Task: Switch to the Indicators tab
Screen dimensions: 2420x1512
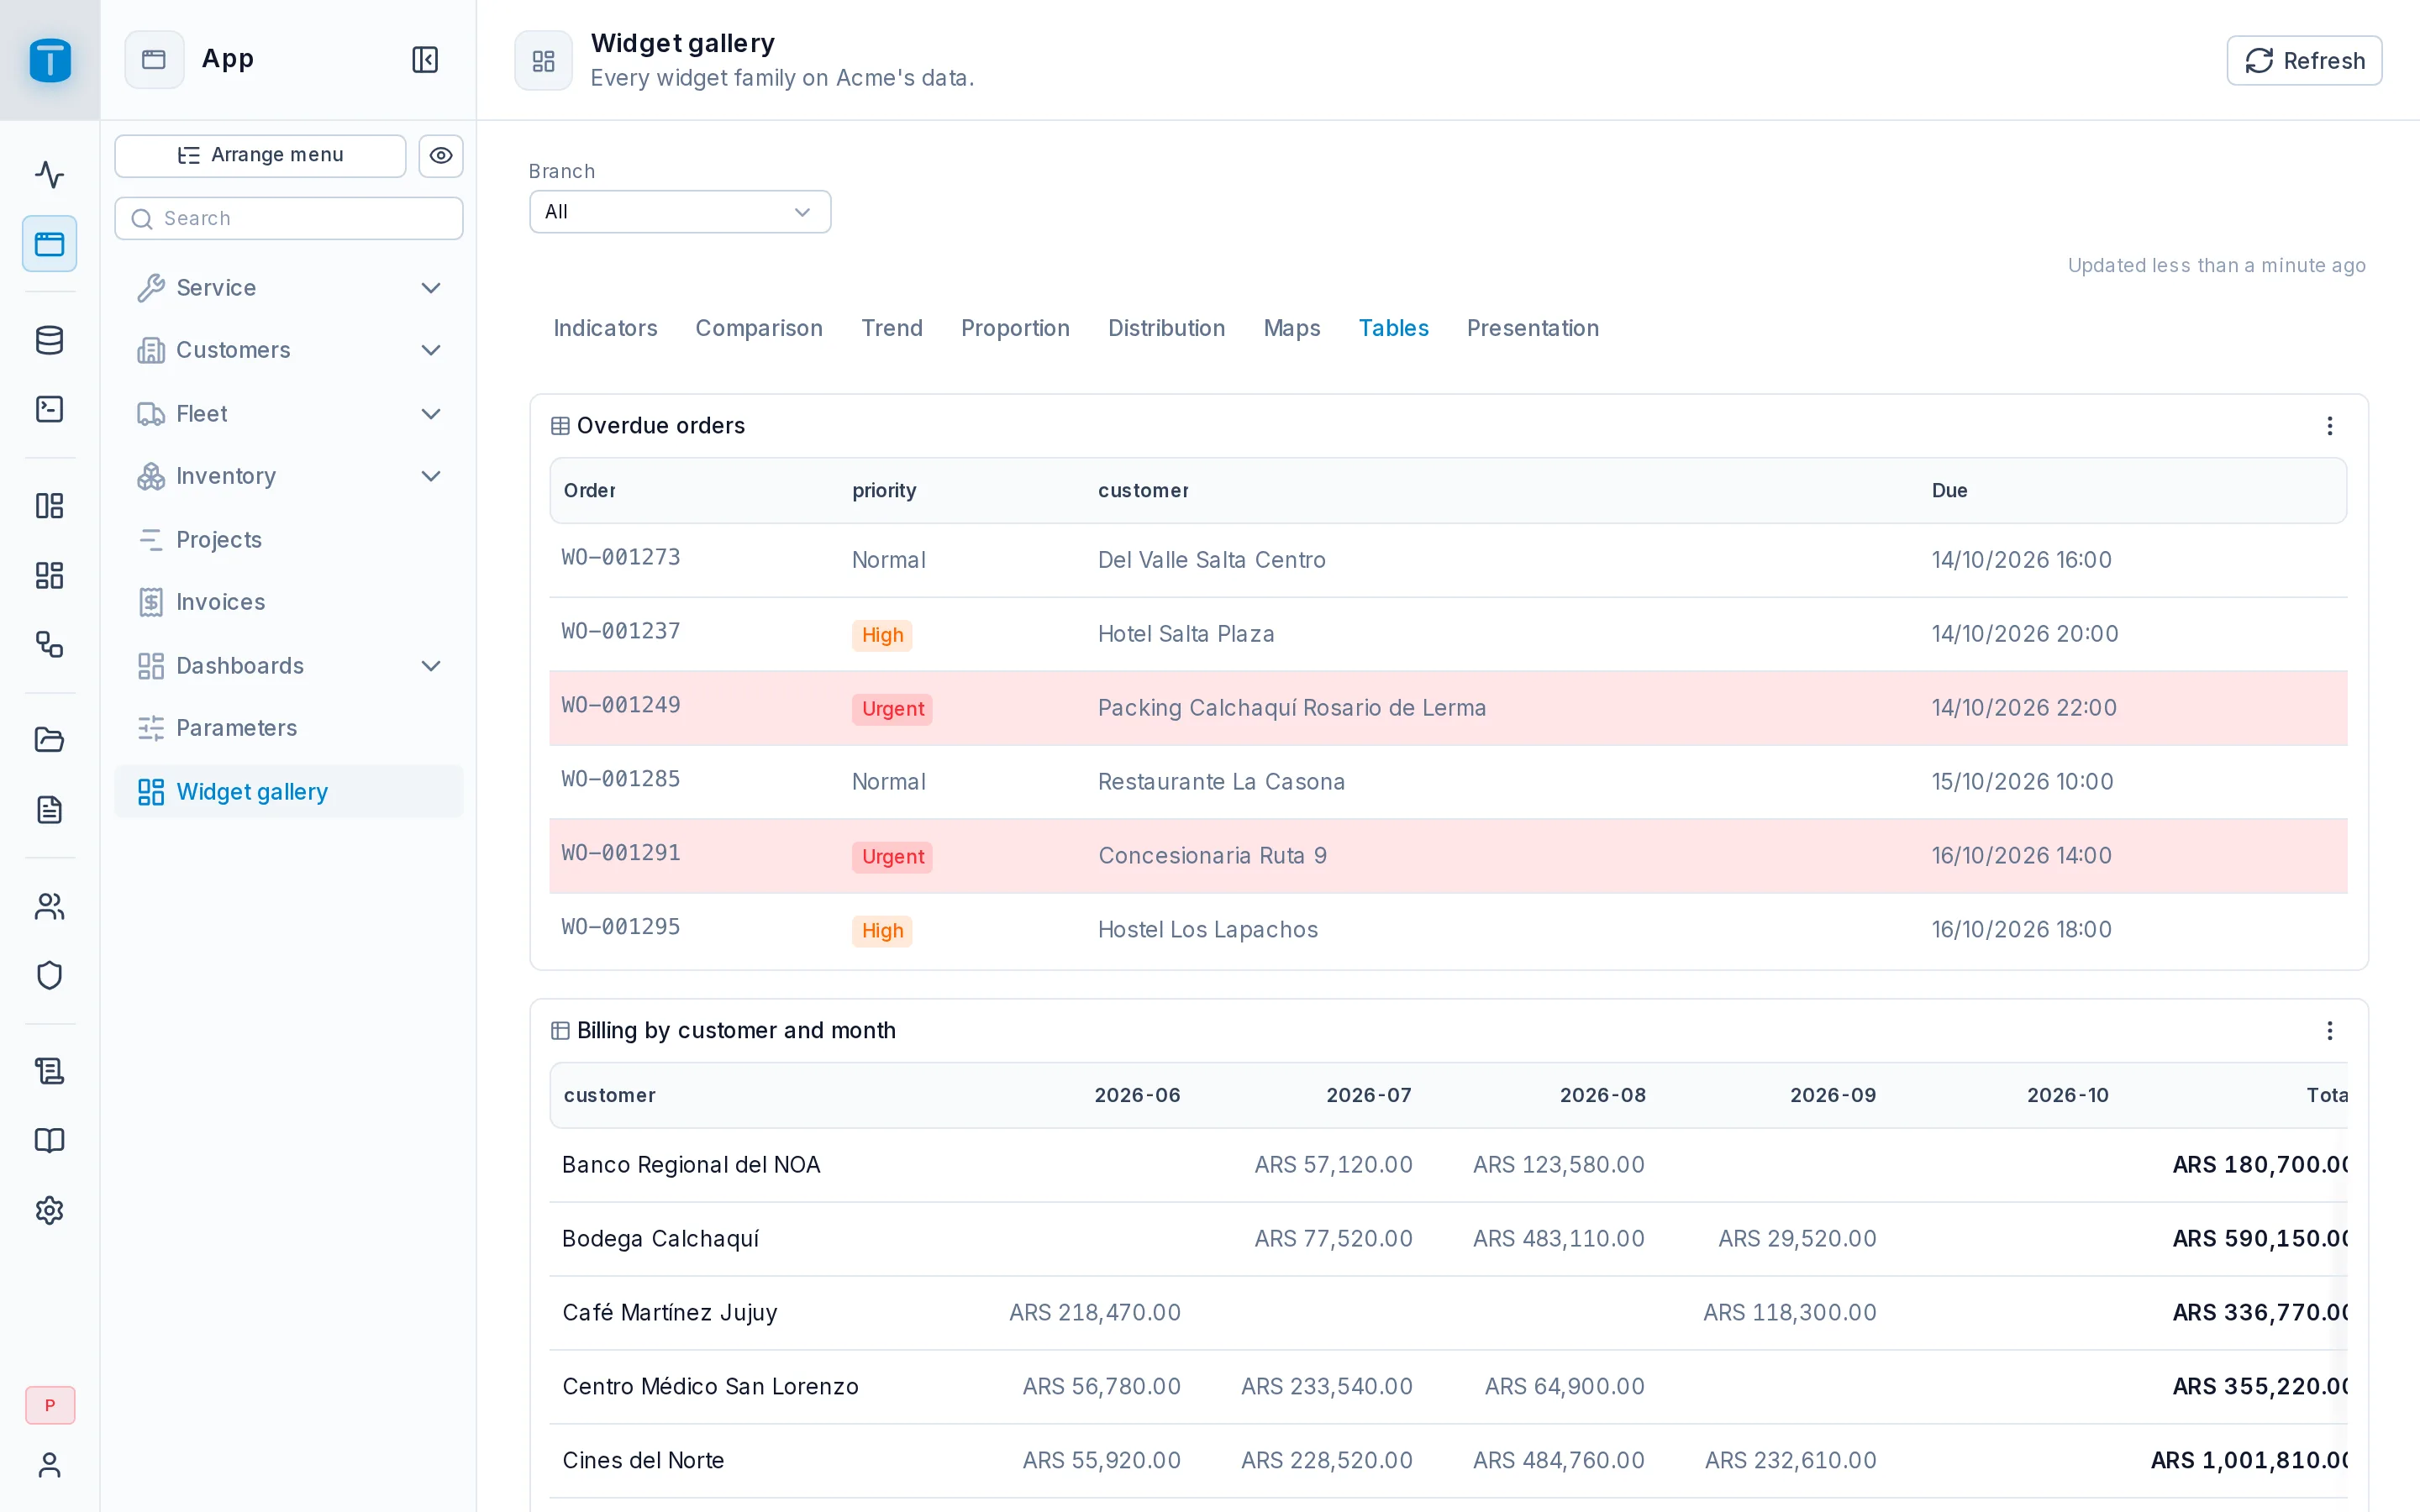Action: pyautogui.click(x=605, y=328)
